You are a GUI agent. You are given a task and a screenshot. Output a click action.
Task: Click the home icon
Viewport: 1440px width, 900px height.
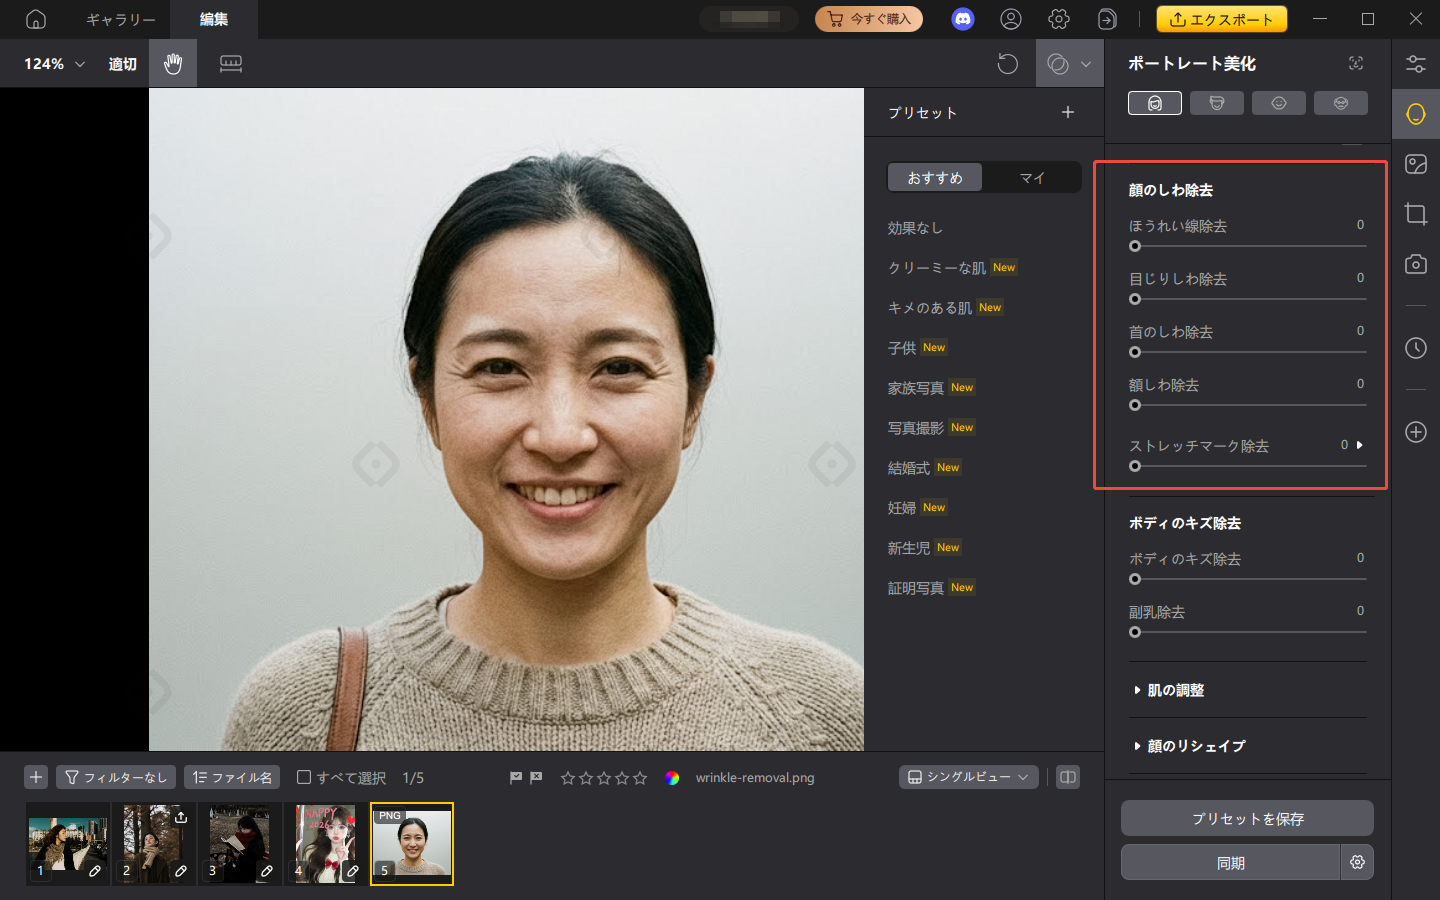[36, 19]
